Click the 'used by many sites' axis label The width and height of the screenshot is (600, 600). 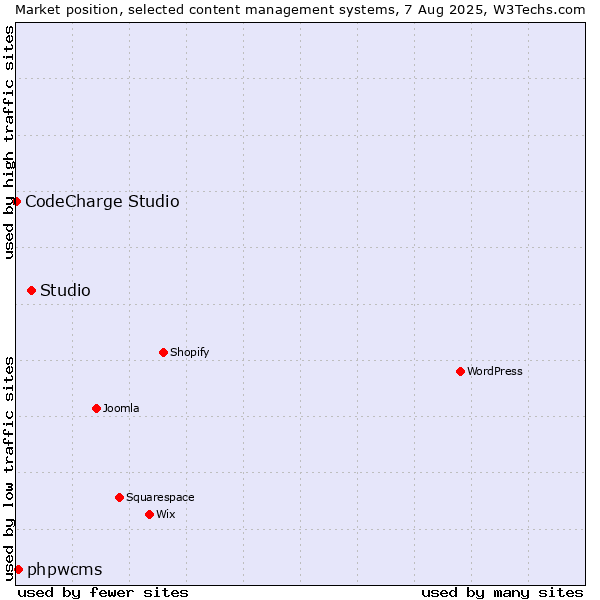coord(502,593)
